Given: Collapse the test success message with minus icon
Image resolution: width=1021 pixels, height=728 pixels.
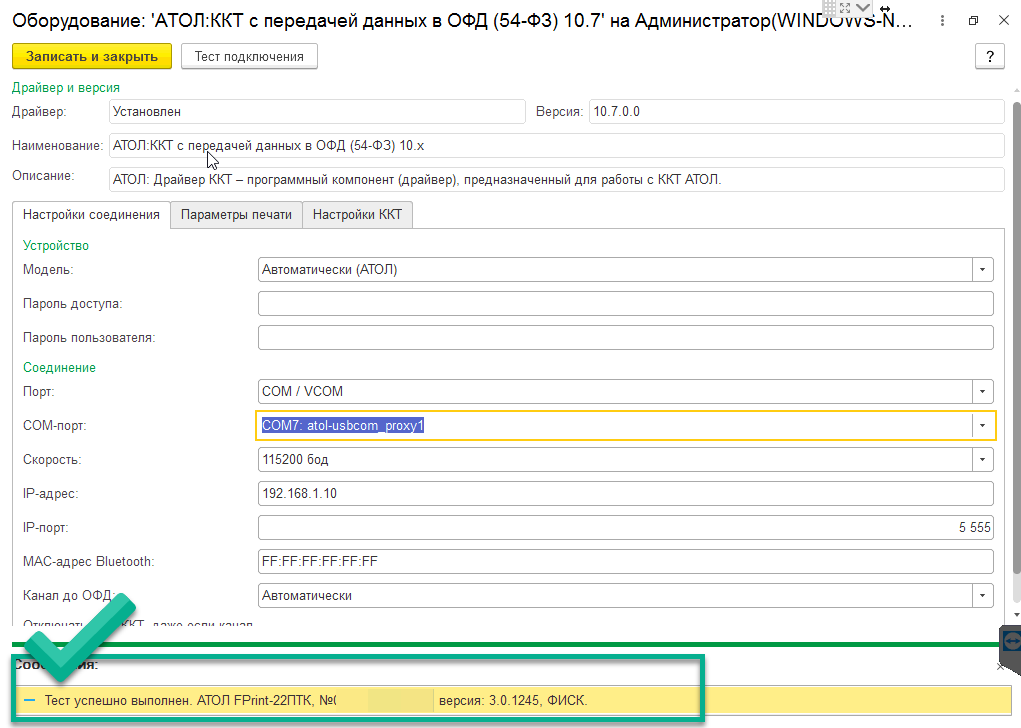Looking at the screenshot, I should point(29,701).
